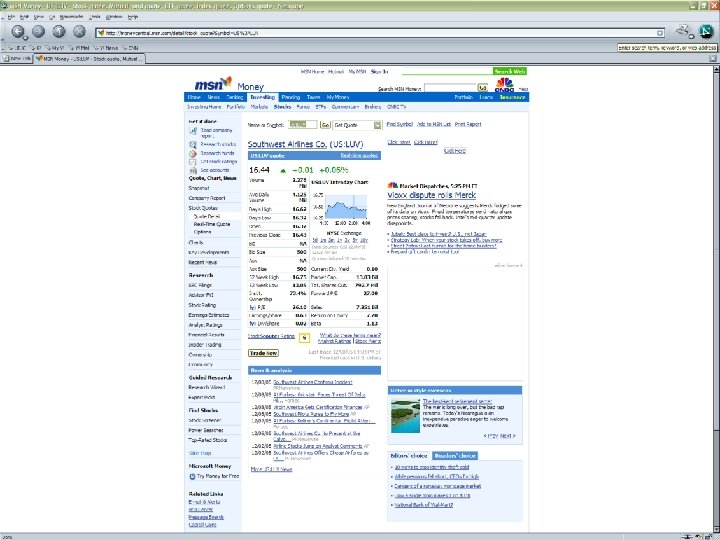Open the Window menu
The height and width of the screenshot is (540, 720).
pyautogui.click(x=114, y=17)
